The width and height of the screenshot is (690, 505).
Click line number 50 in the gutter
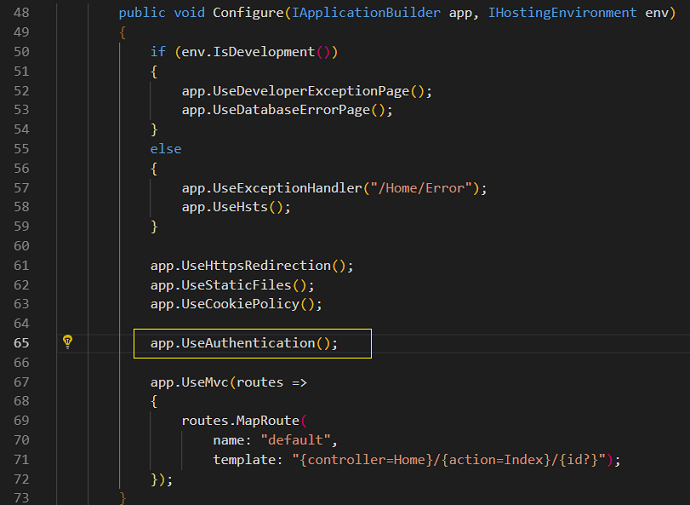(22, 52)
